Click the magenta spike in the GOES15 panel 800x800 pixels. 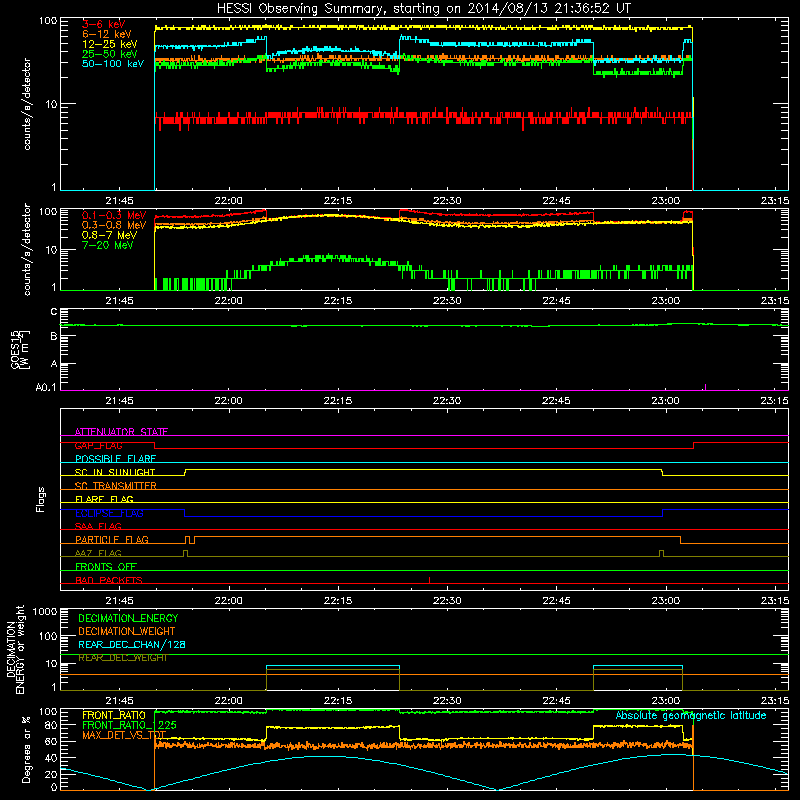[x=705, y=387]
